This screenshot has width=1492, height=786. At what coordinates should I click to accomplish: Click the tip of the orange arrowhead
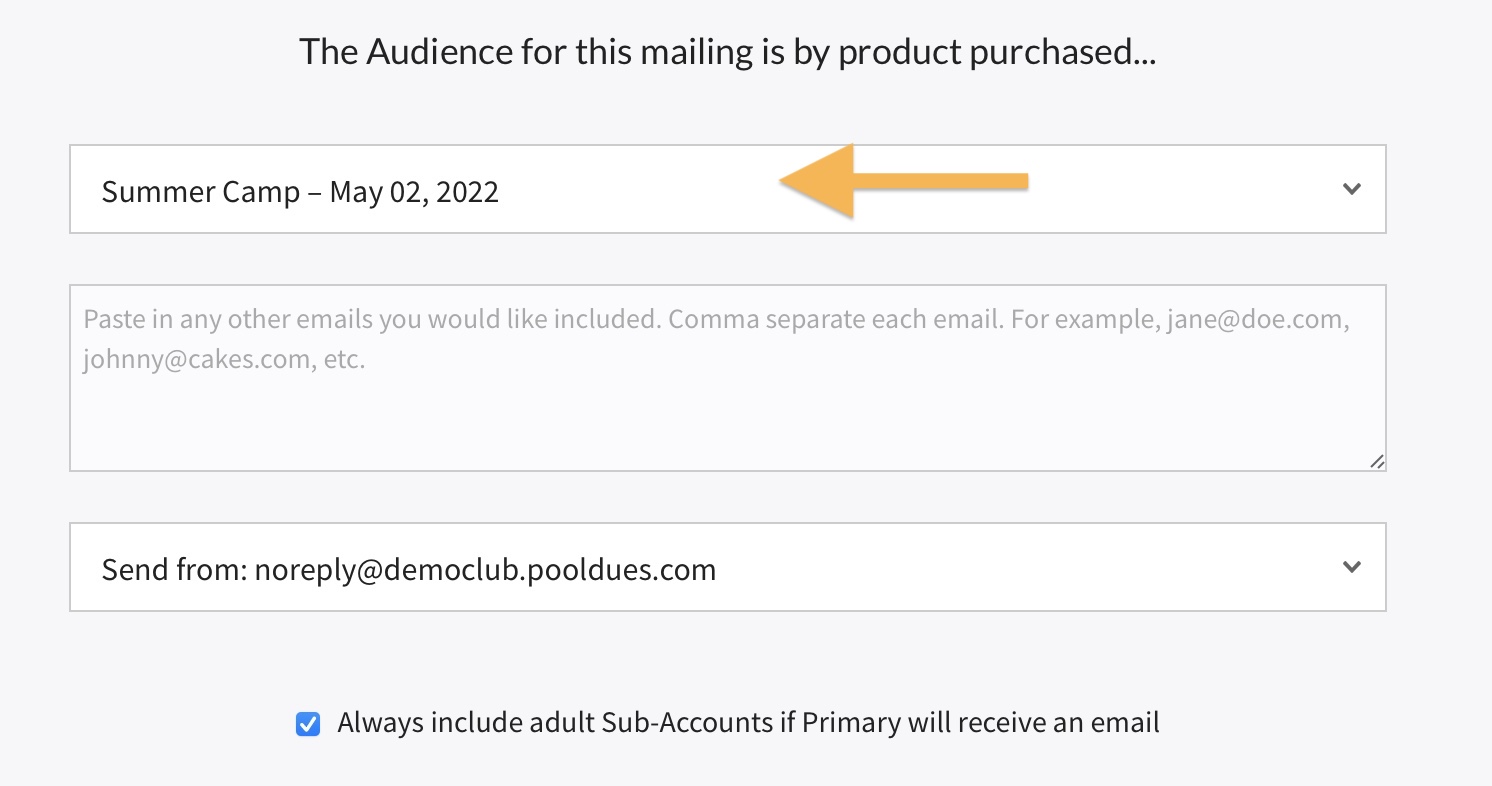[x=783, y=181]
